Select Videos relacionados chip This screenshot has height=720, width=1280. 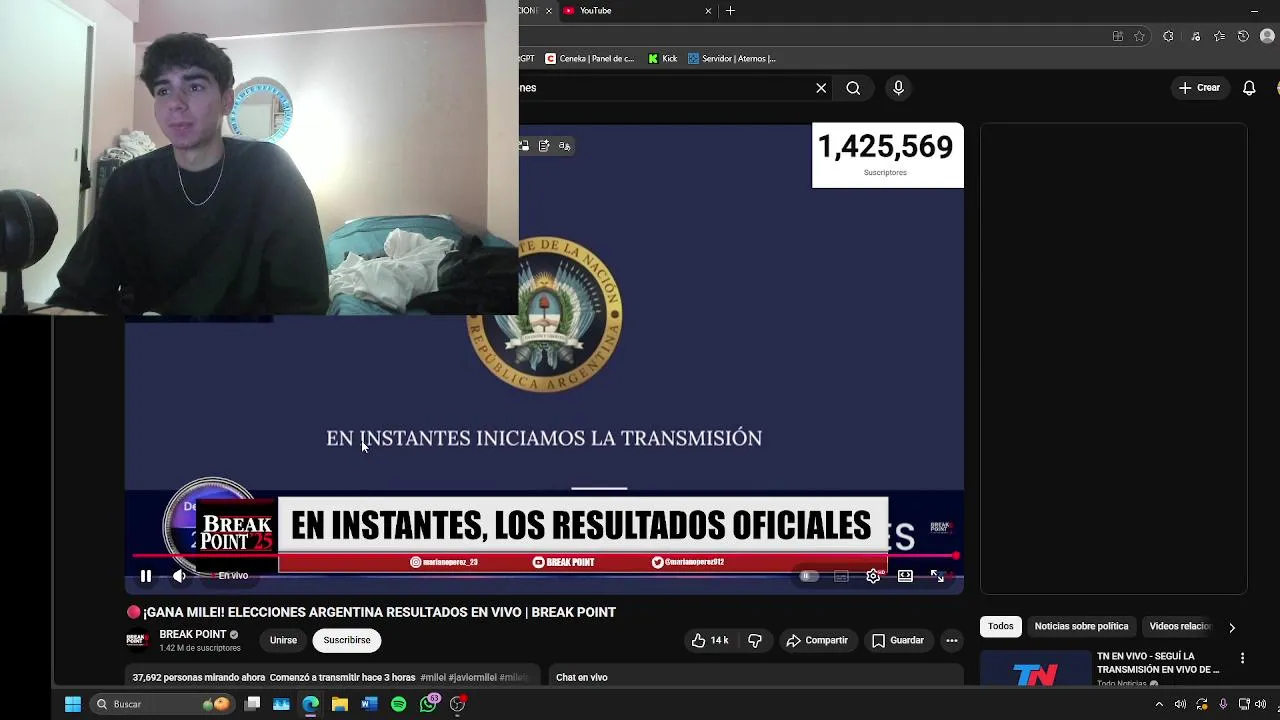click(x=1180, y=626)
